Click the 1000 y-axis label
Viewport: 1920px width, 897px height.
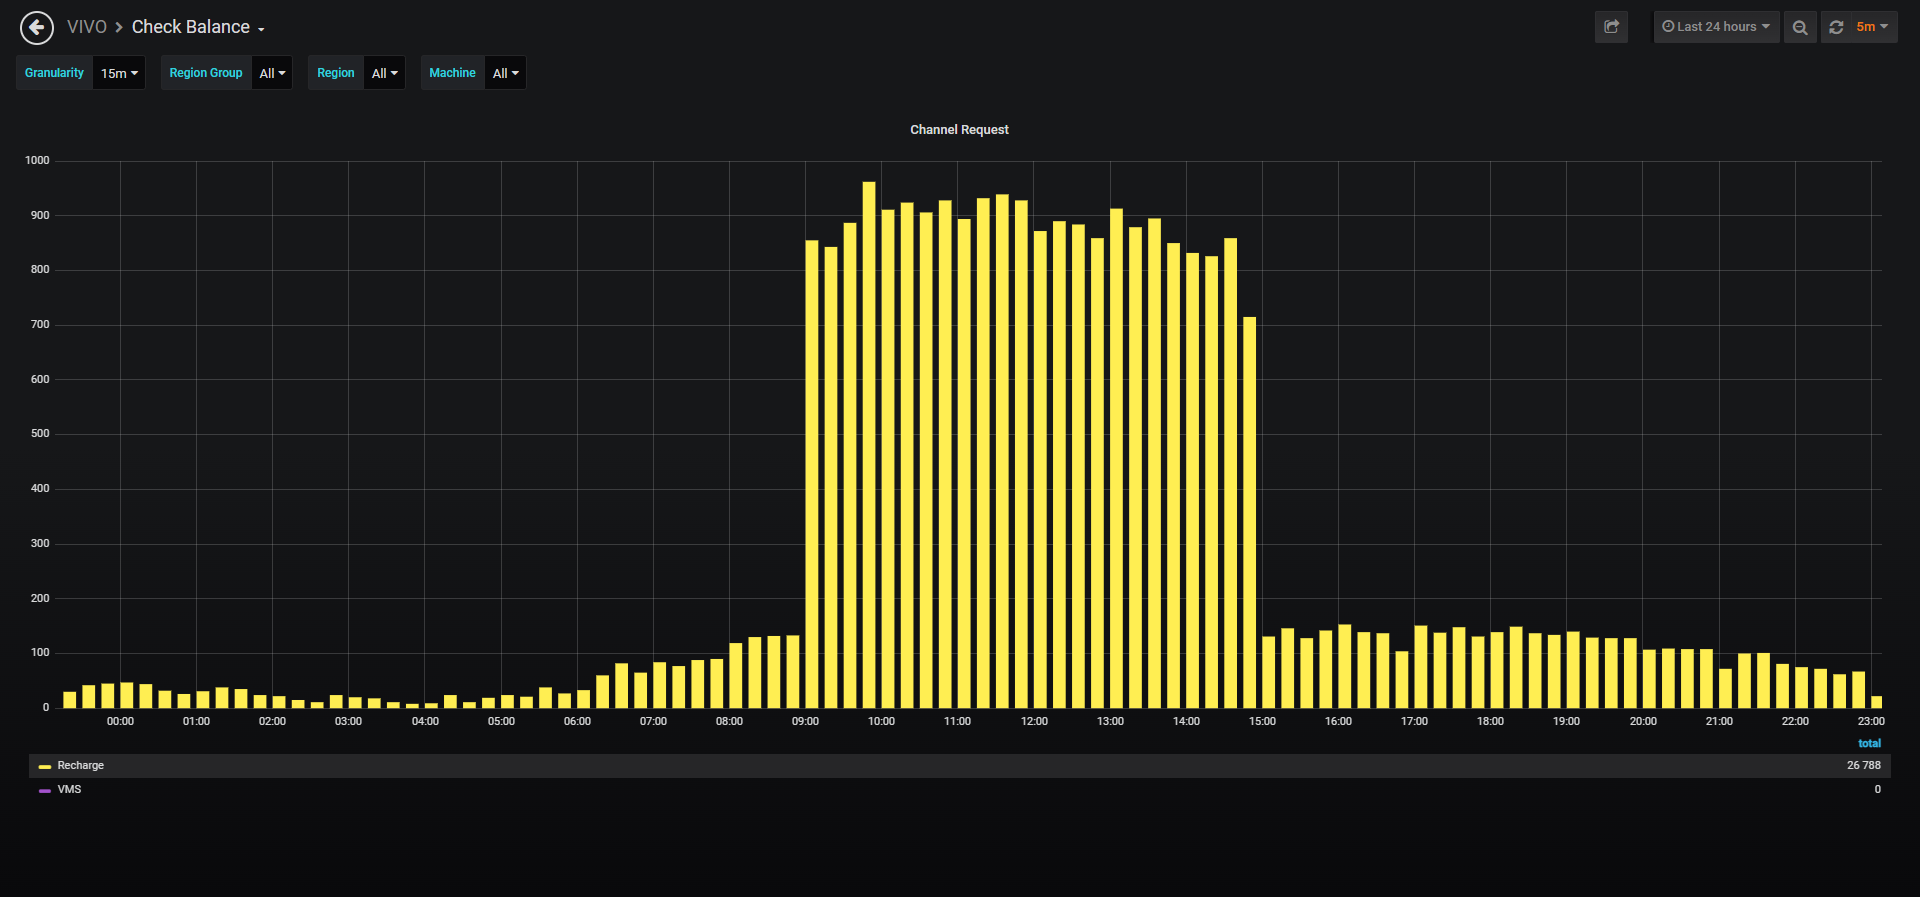click(37, 161)
